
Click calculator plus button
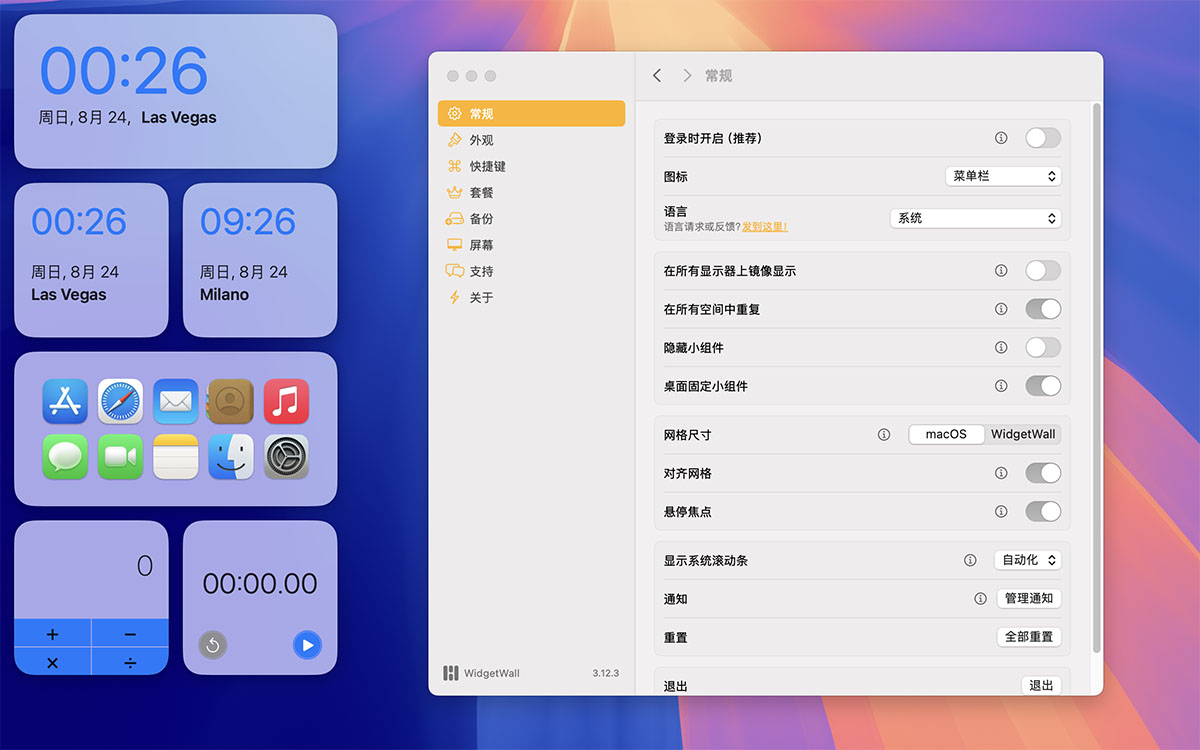tap(53, 634)
